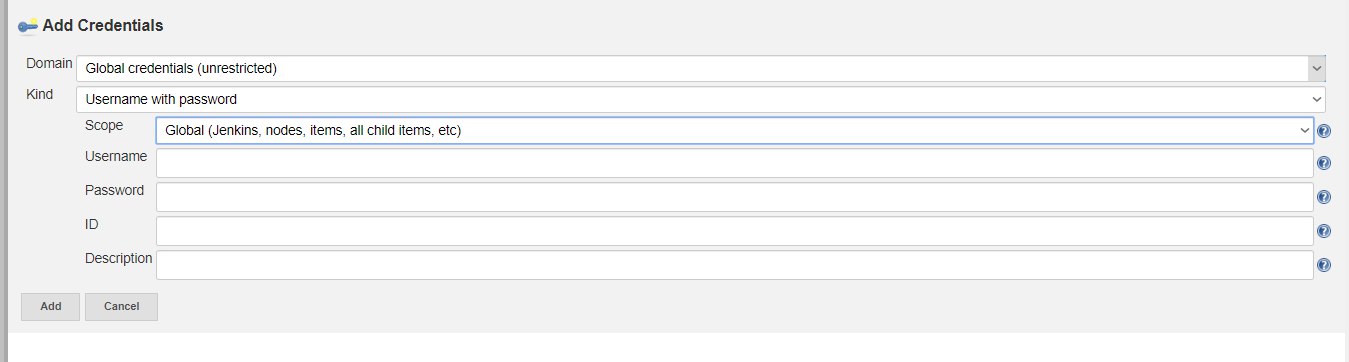
Task: Click the key icon beside Add Credentials
Action: (28, 25)
